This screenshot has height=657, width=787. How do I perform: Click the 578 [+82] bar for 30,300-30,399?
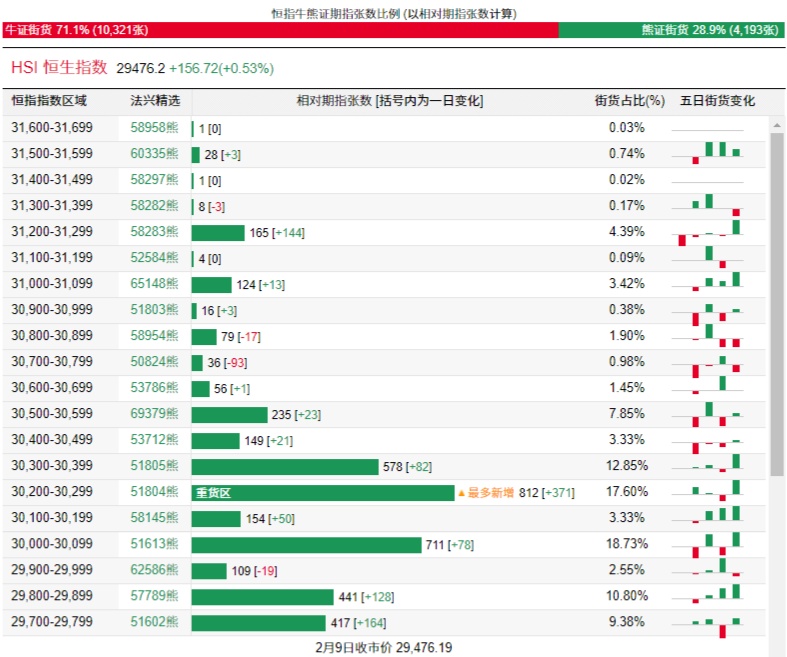[285, 467]
